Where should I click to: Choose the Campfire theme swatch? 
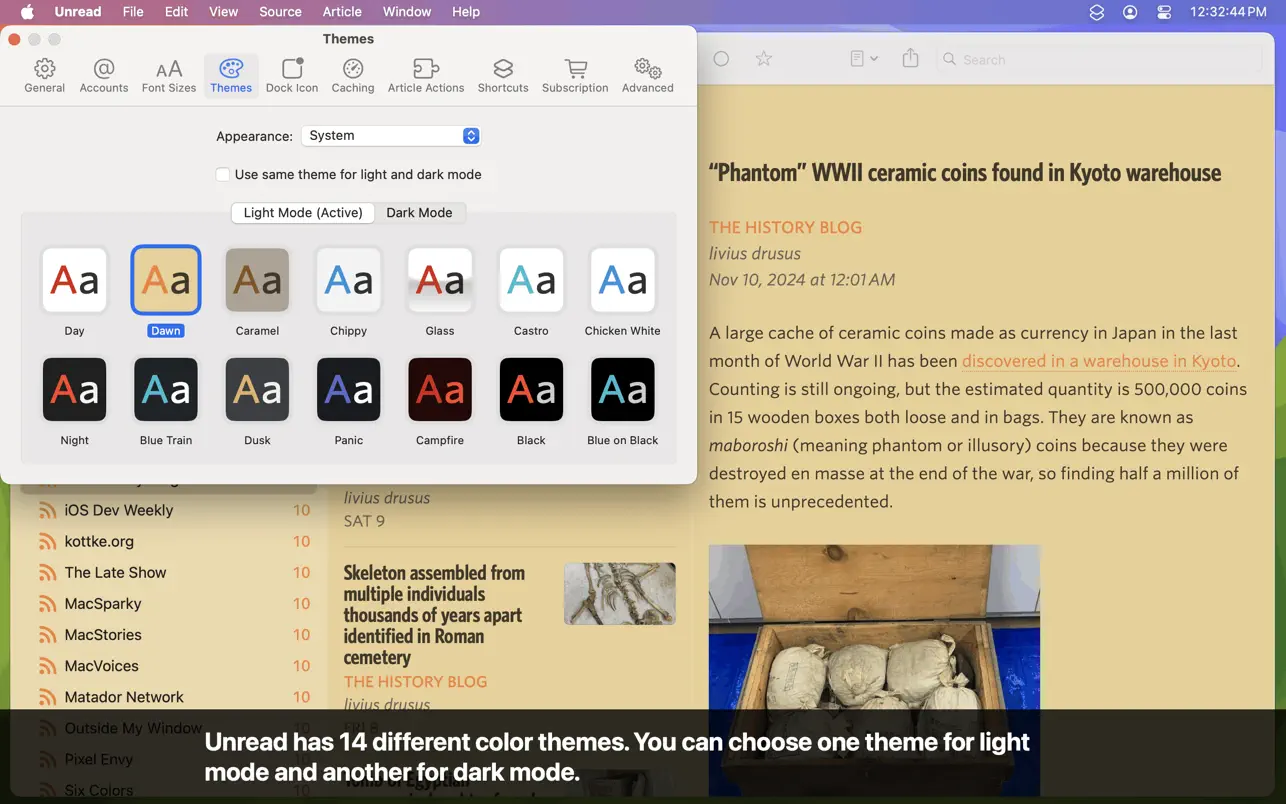point(440,390)
